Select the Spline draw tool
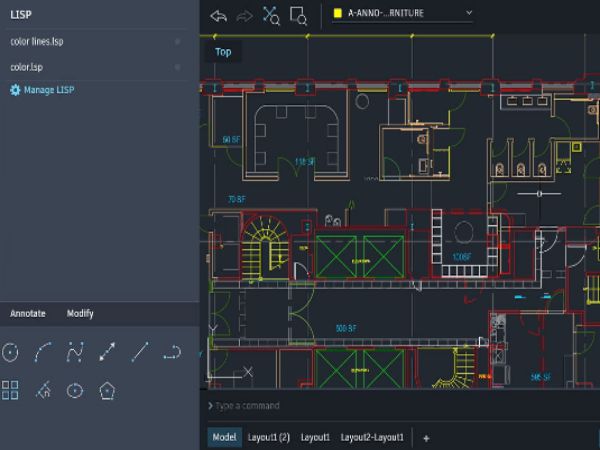600x450 pixels. click(75, 352)
